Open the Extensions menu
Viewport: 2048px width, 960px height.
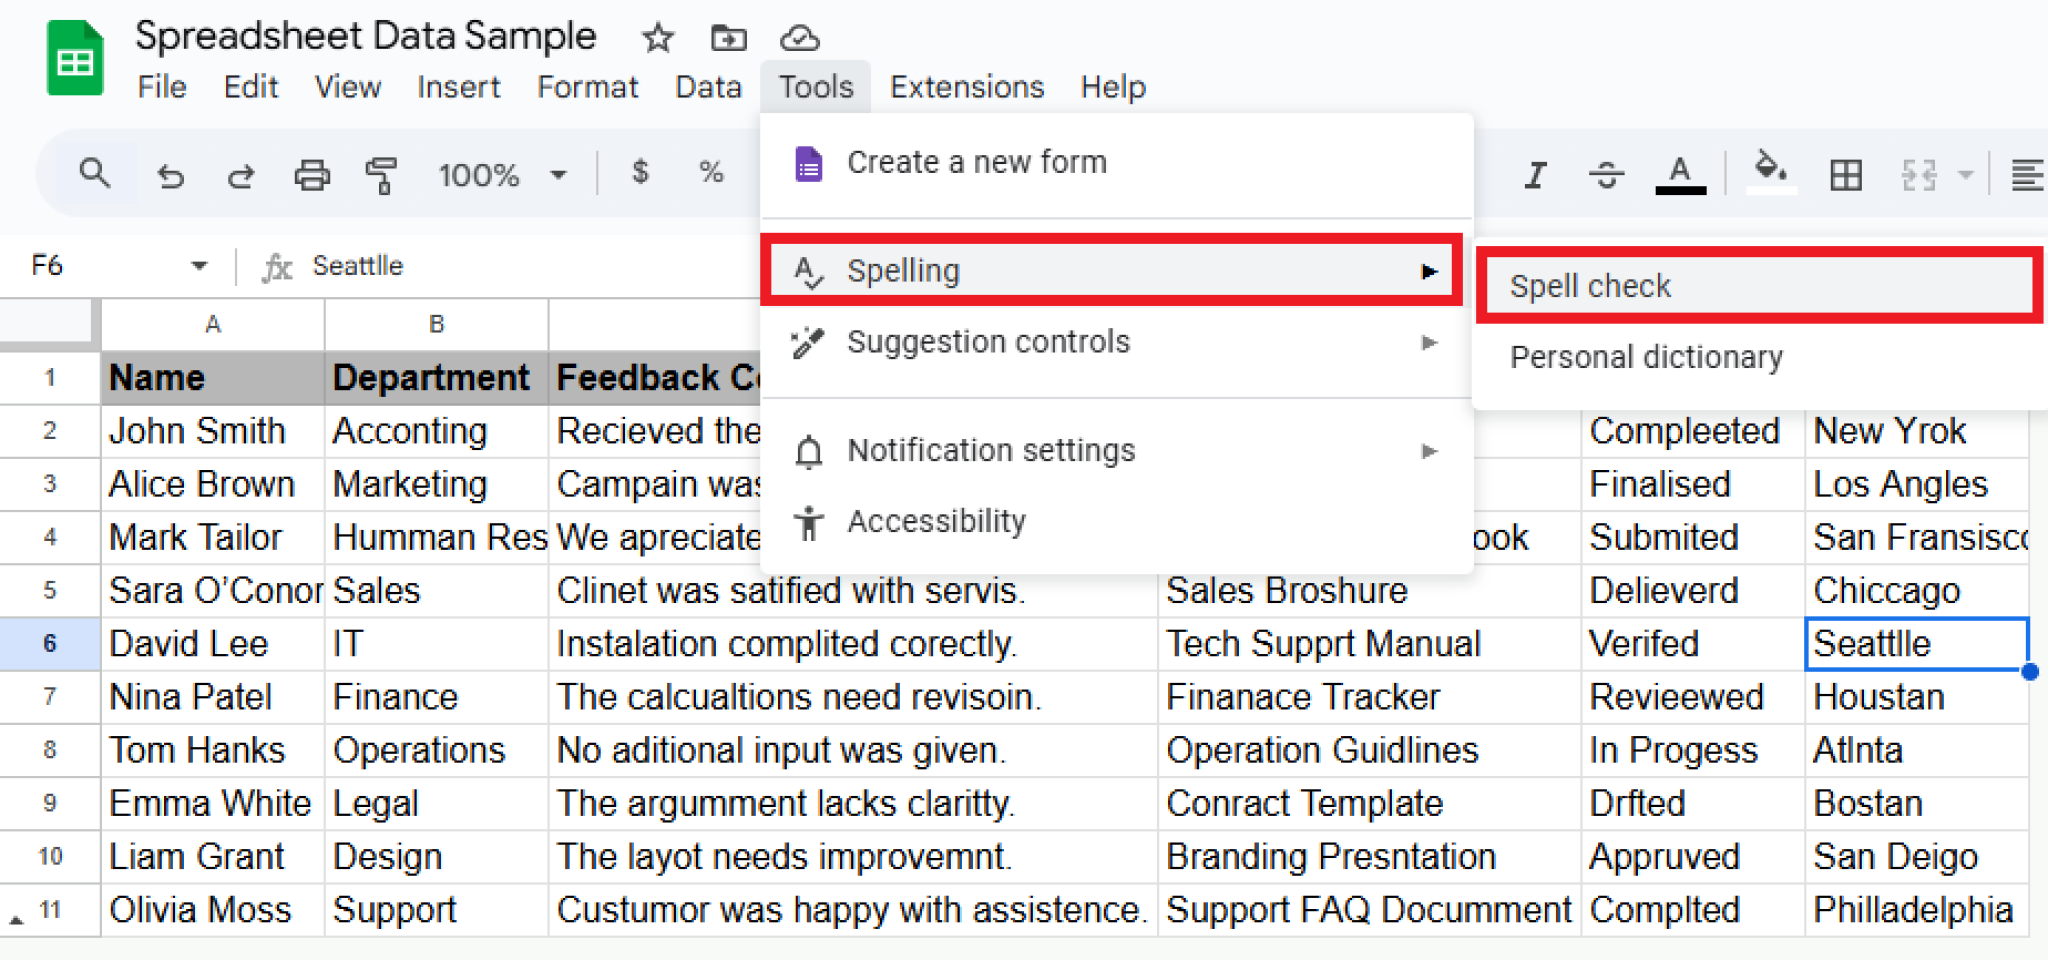click(x=966, y=87)
